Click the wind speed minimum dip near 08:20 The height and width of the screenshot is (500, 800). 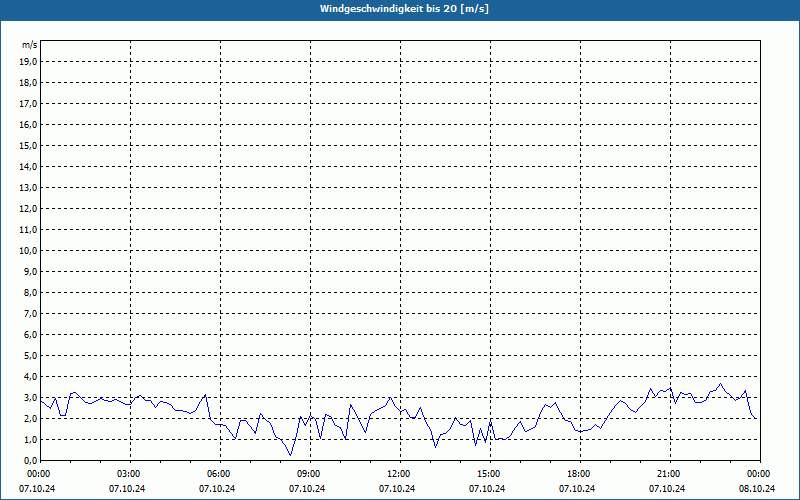(290, 455)
